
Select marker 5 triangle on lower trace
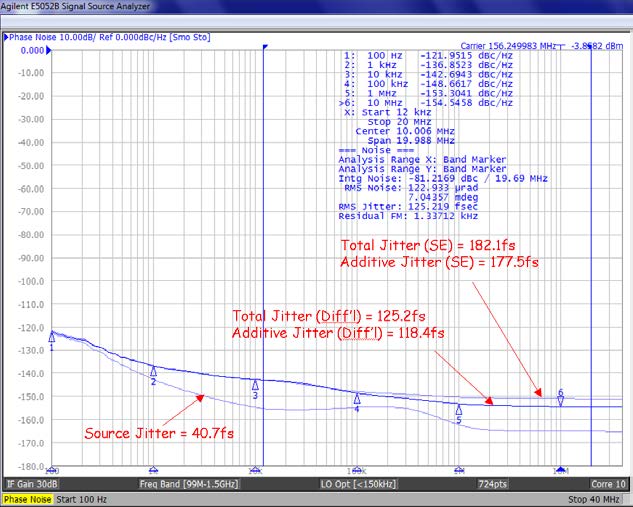click(x=459, y=410)
